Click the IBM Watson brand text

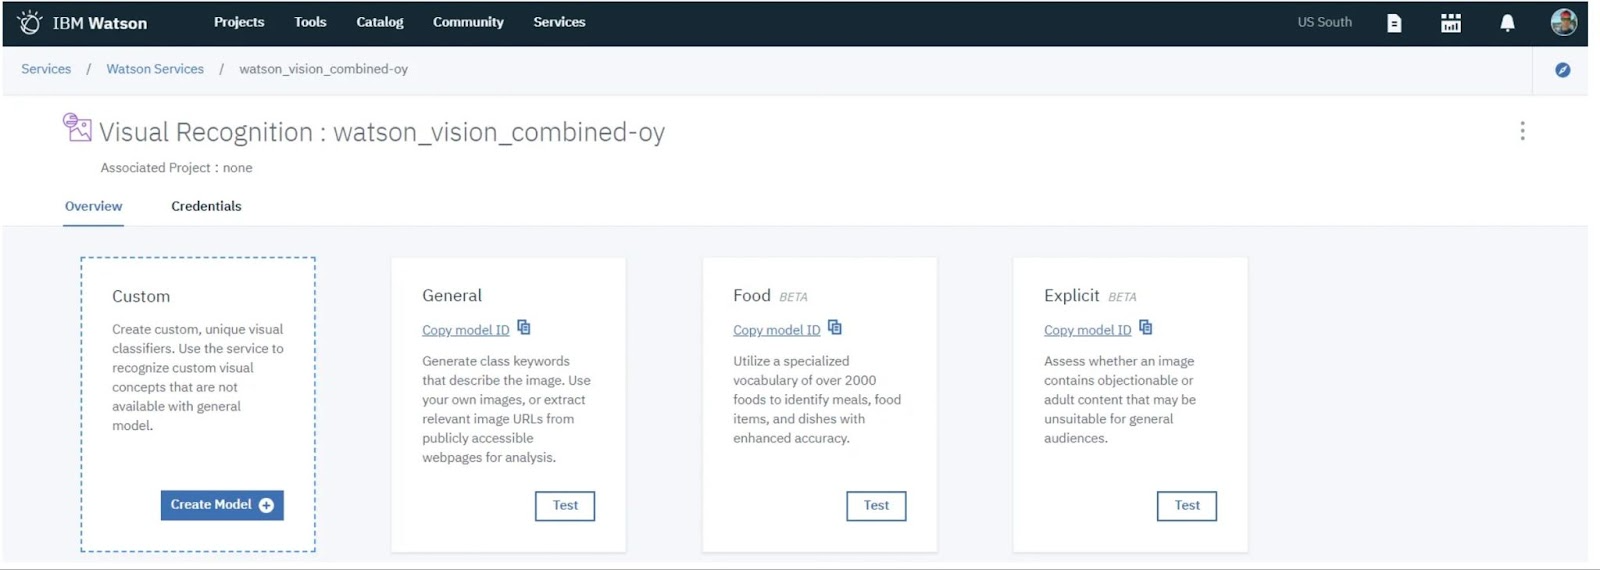coord(99,23)
